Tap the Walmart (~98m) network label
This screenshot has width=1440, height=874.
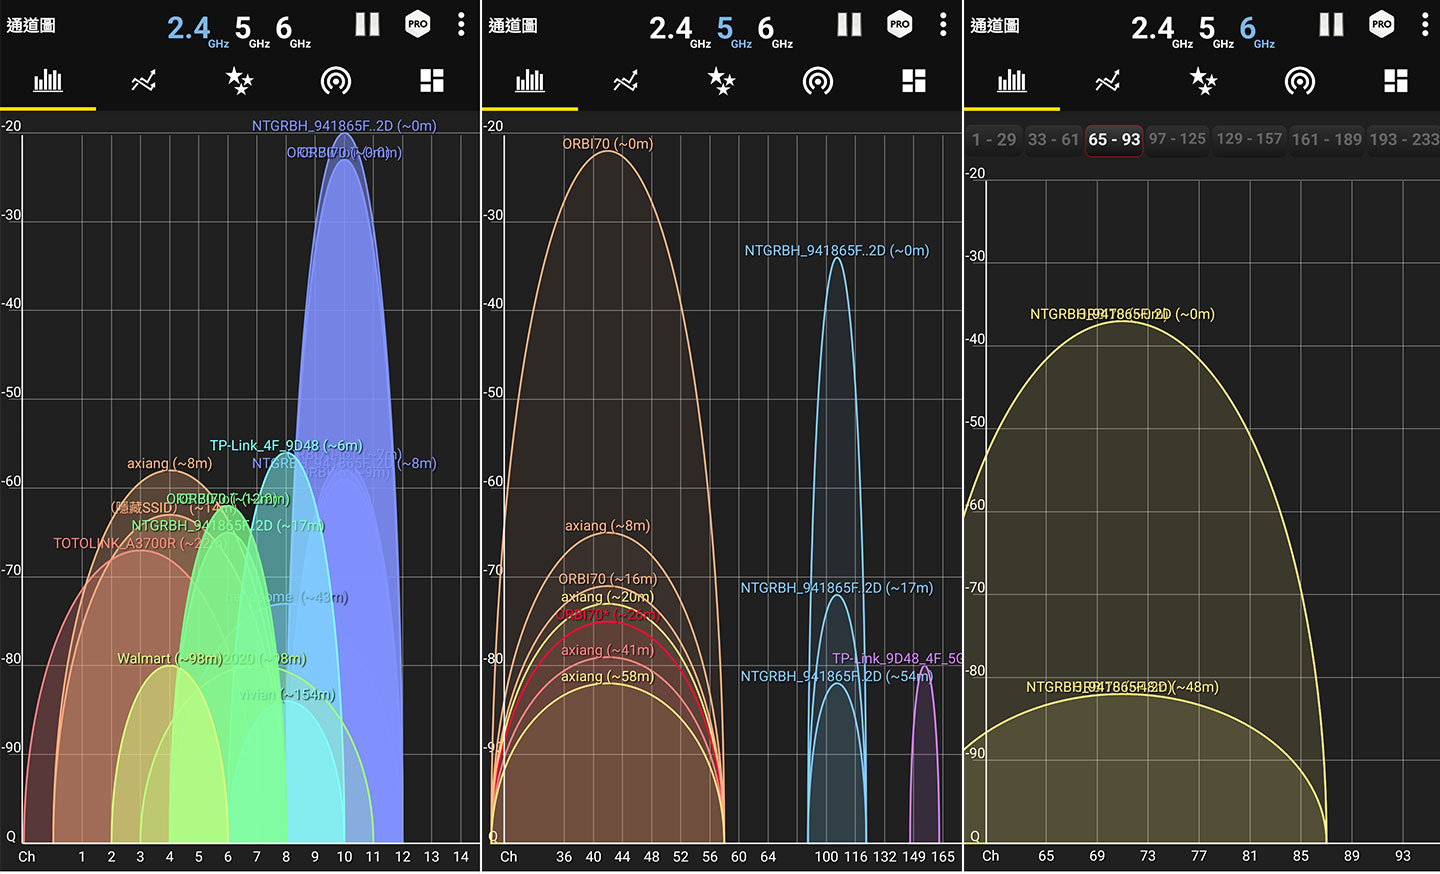point(170,658)
